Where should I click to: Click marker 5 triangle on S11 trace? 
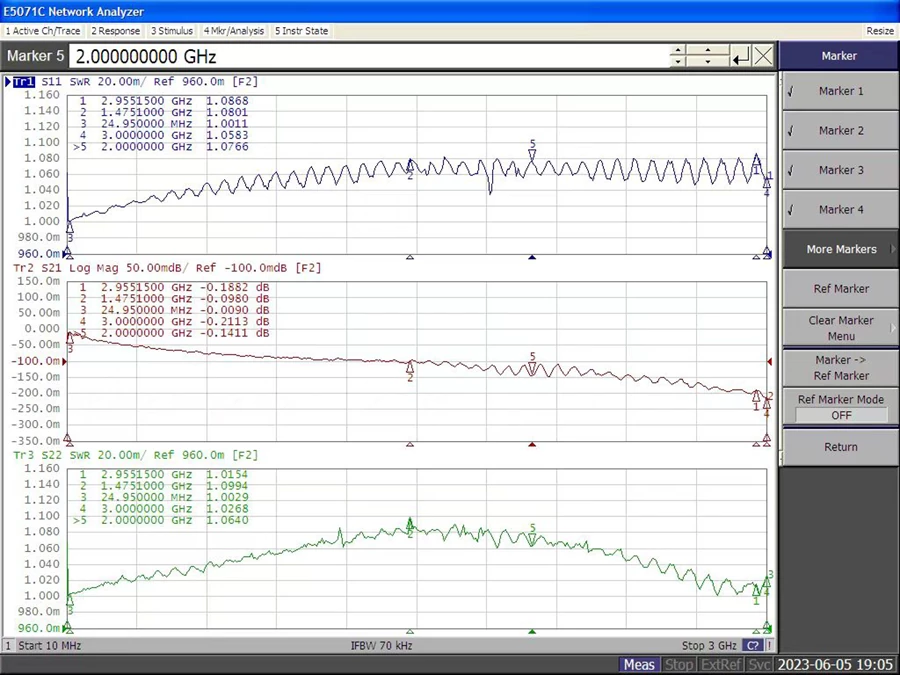coord(532,154)
